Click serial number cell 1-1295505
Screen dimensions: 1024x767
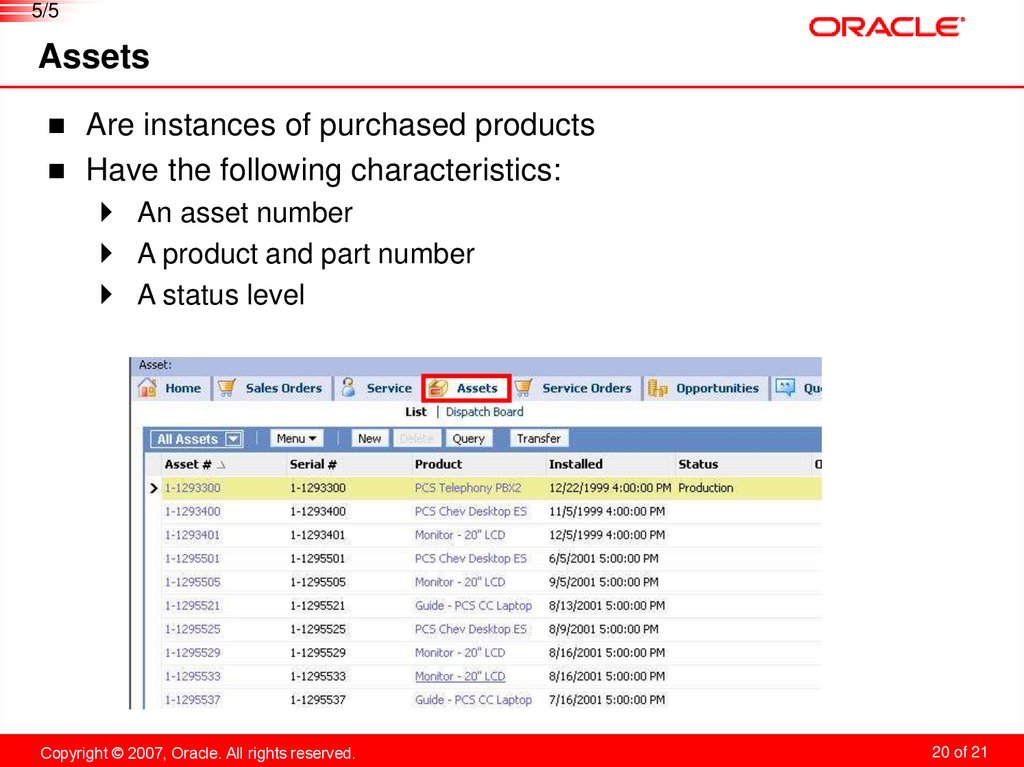pyautogui.click(x=317, y=582)
